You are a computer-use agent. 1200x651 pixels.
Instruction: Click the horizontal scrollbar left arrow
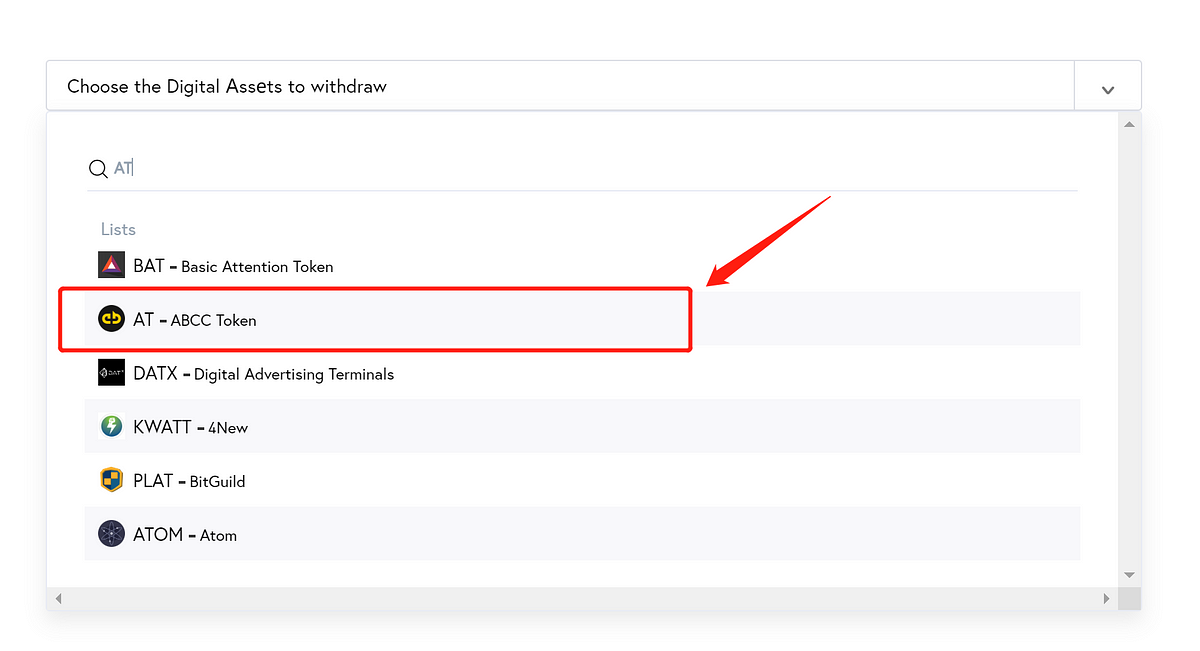coord(58,598)
